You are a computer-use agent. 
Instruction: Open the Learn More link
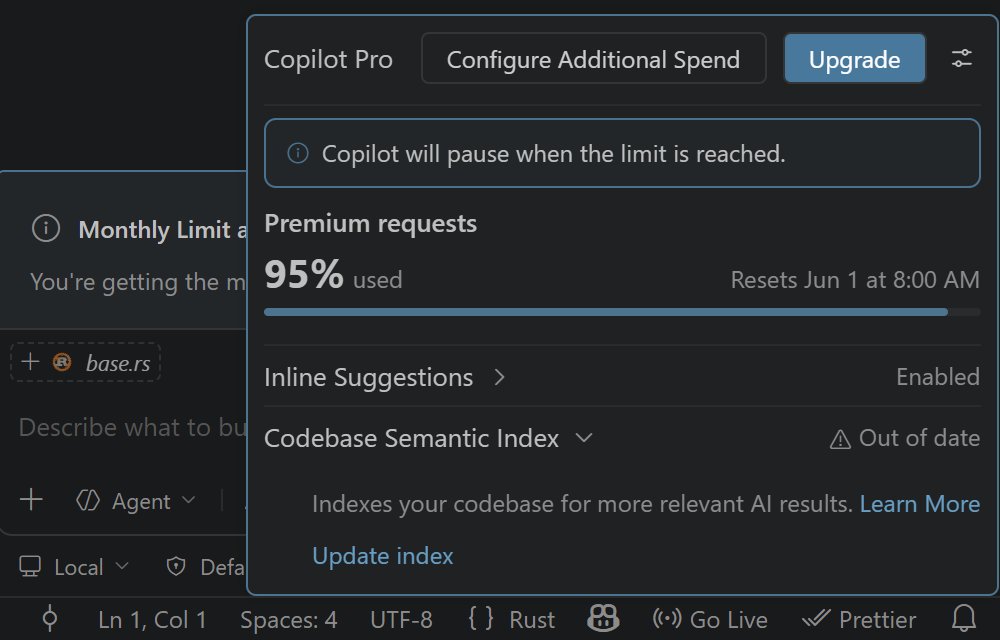click(x=920, y=504)
